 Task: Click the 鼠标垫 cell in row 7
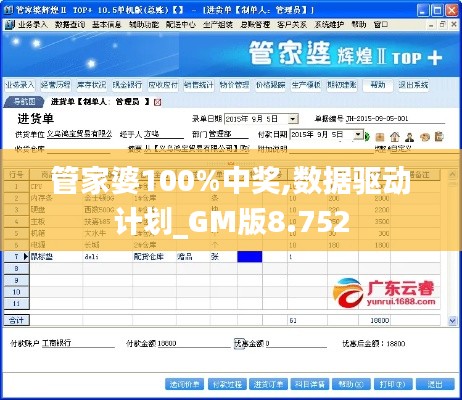pos(56,257)
